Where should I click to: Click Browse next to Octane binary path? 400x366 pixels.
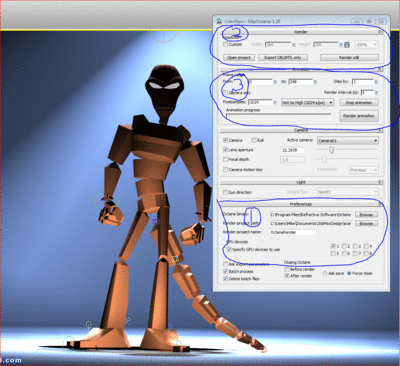tap(366, 215)
